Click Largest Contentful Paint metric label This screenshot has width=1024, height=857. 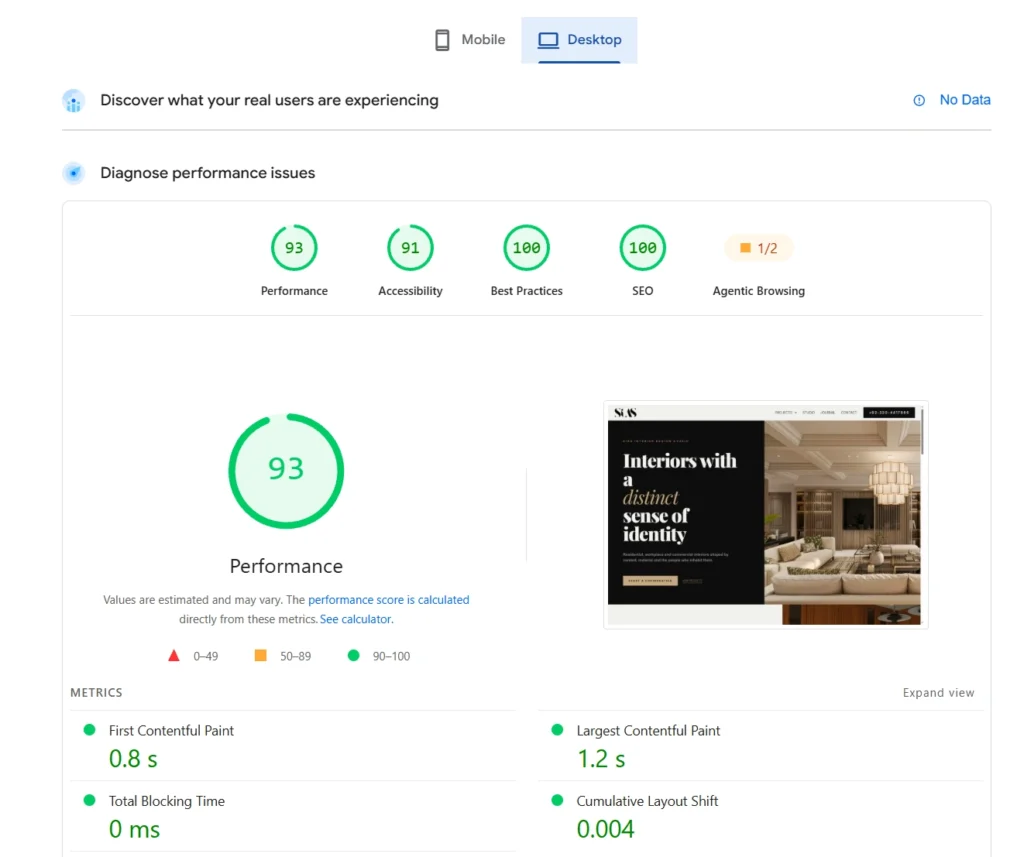pyautogui.click(x=648, y=730)
